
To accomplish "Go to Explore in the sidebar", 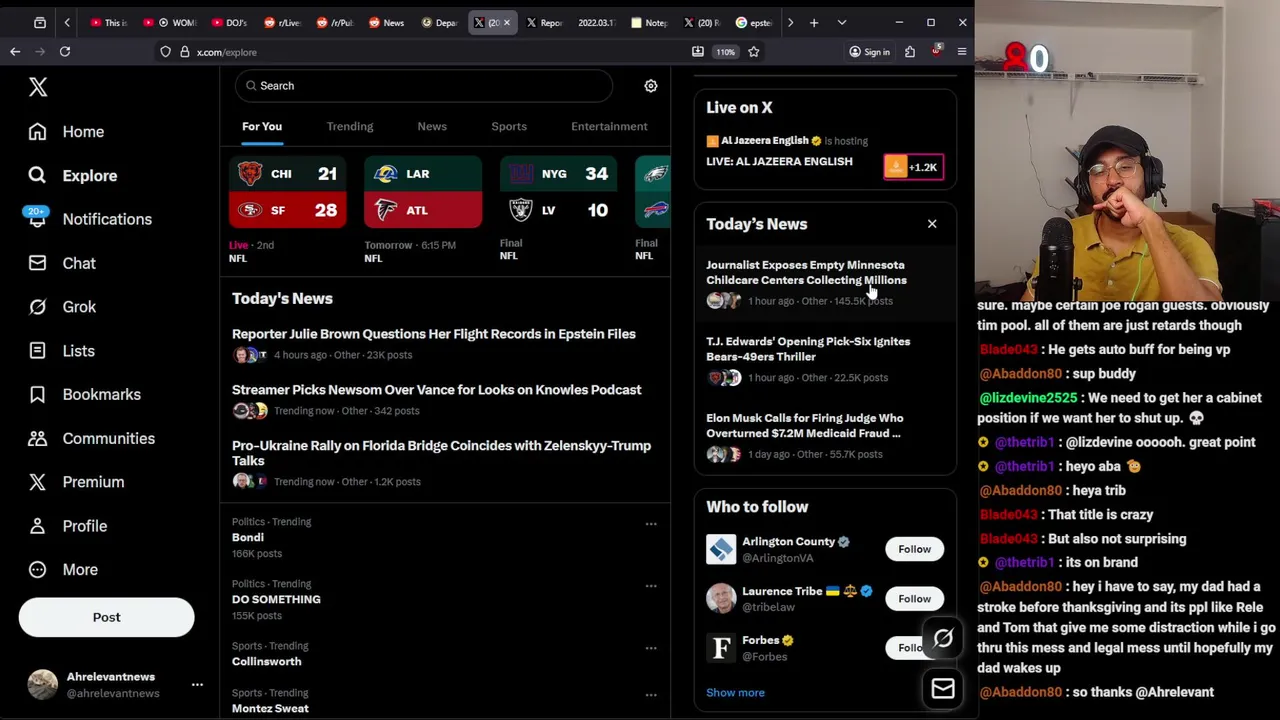I will 72,176.
